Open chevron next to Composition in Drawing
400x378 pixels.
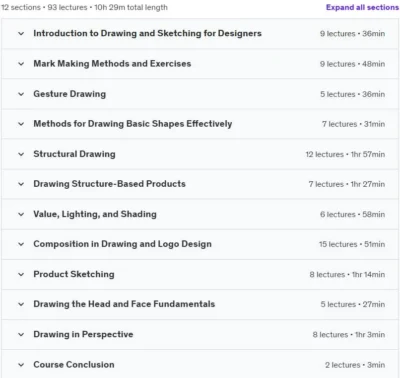pyautogui.click(x=21, y=244)
